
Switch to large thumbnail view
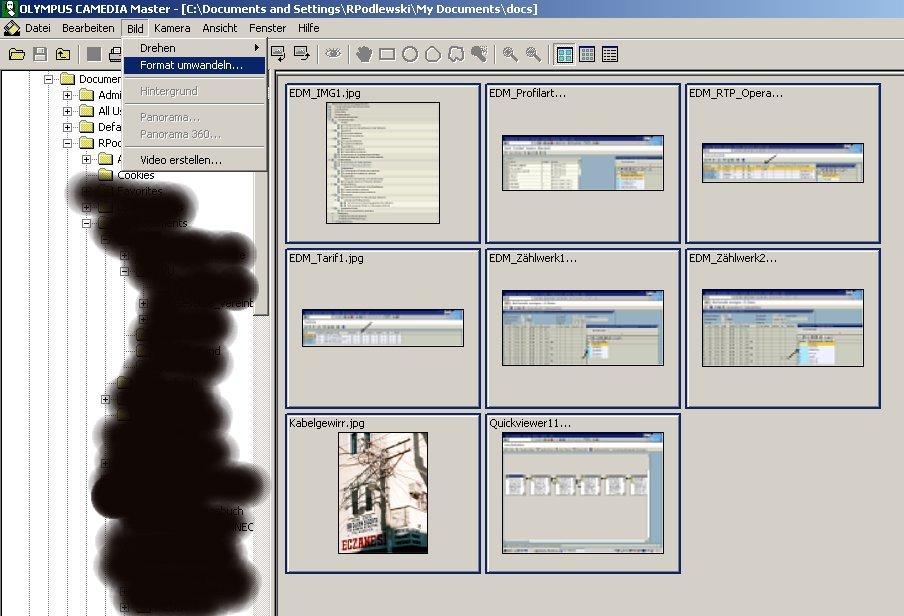coord(565,54)
